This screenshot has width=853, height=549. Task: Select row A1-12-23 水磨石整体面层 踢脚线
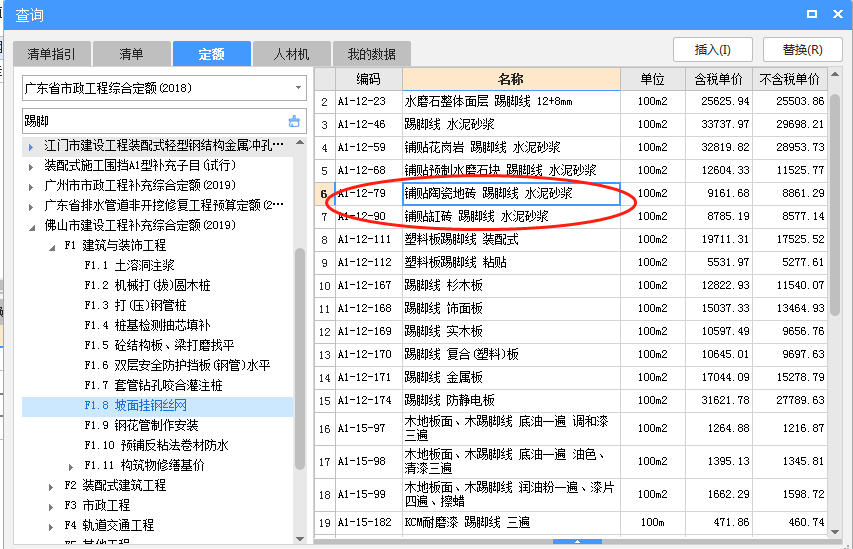pos(571,102)
